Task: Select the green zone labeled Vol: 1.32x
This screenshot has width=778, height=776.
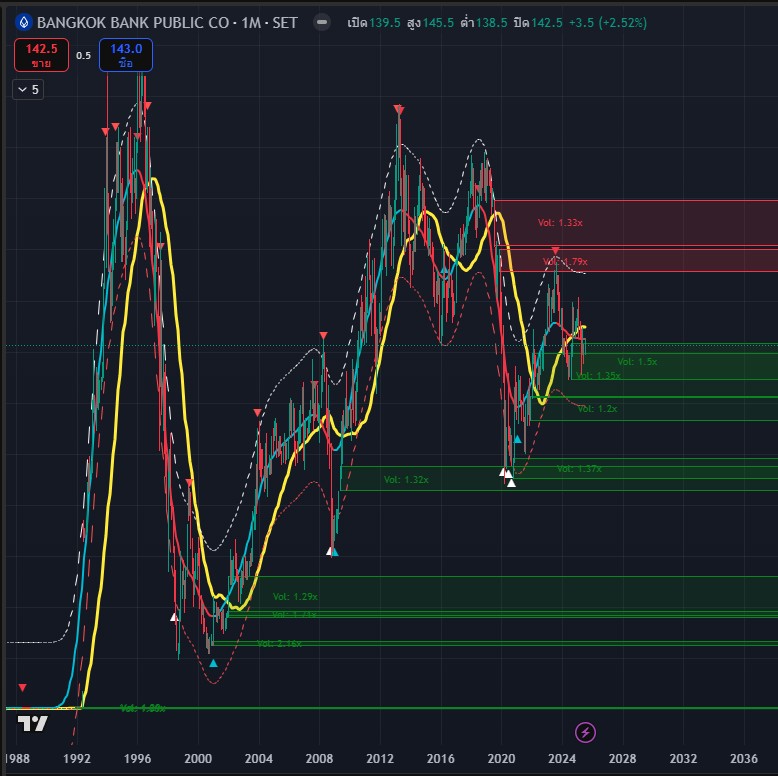Action: 559,478
